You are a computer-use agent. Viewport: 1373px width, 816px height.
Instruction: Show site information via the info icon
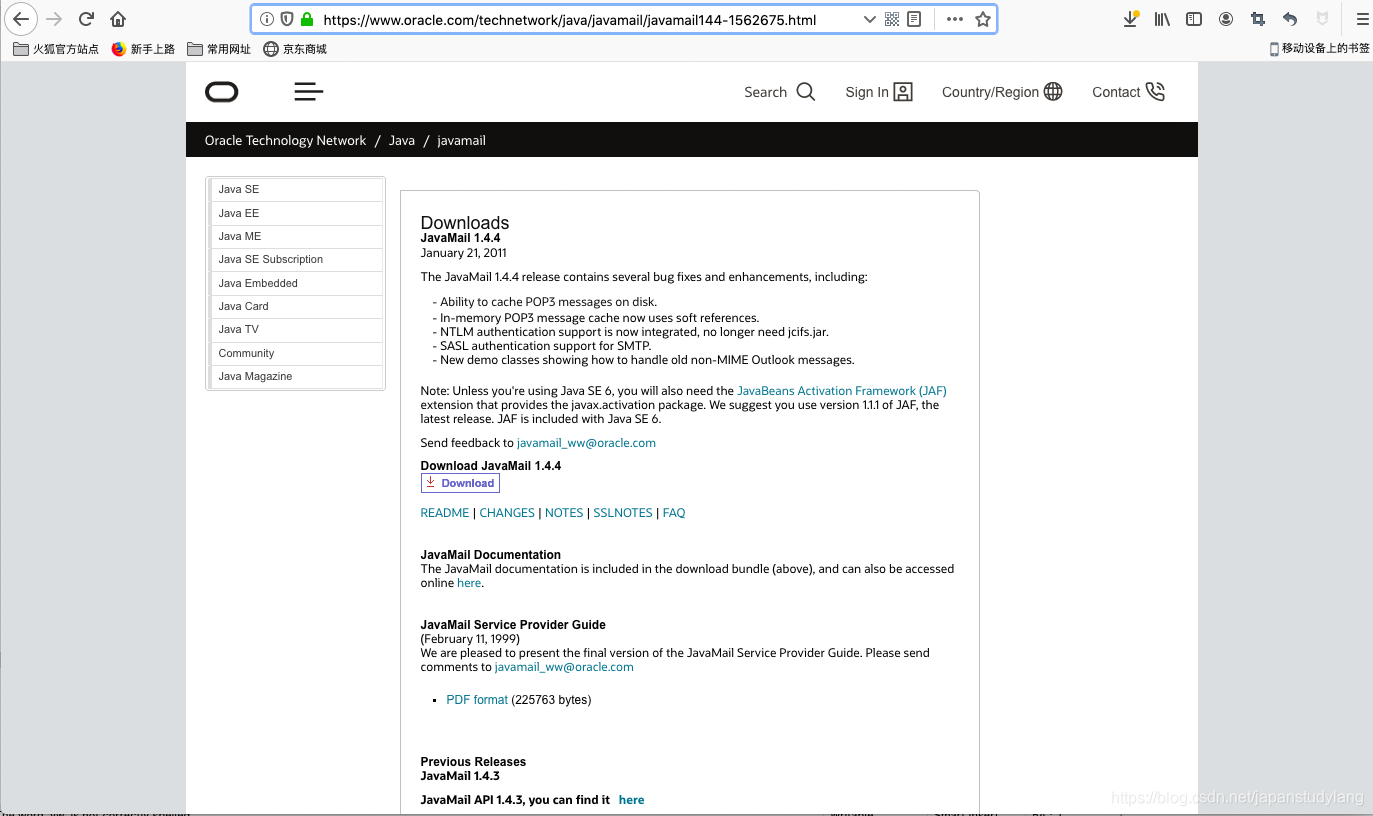click(x=267, y=19)
